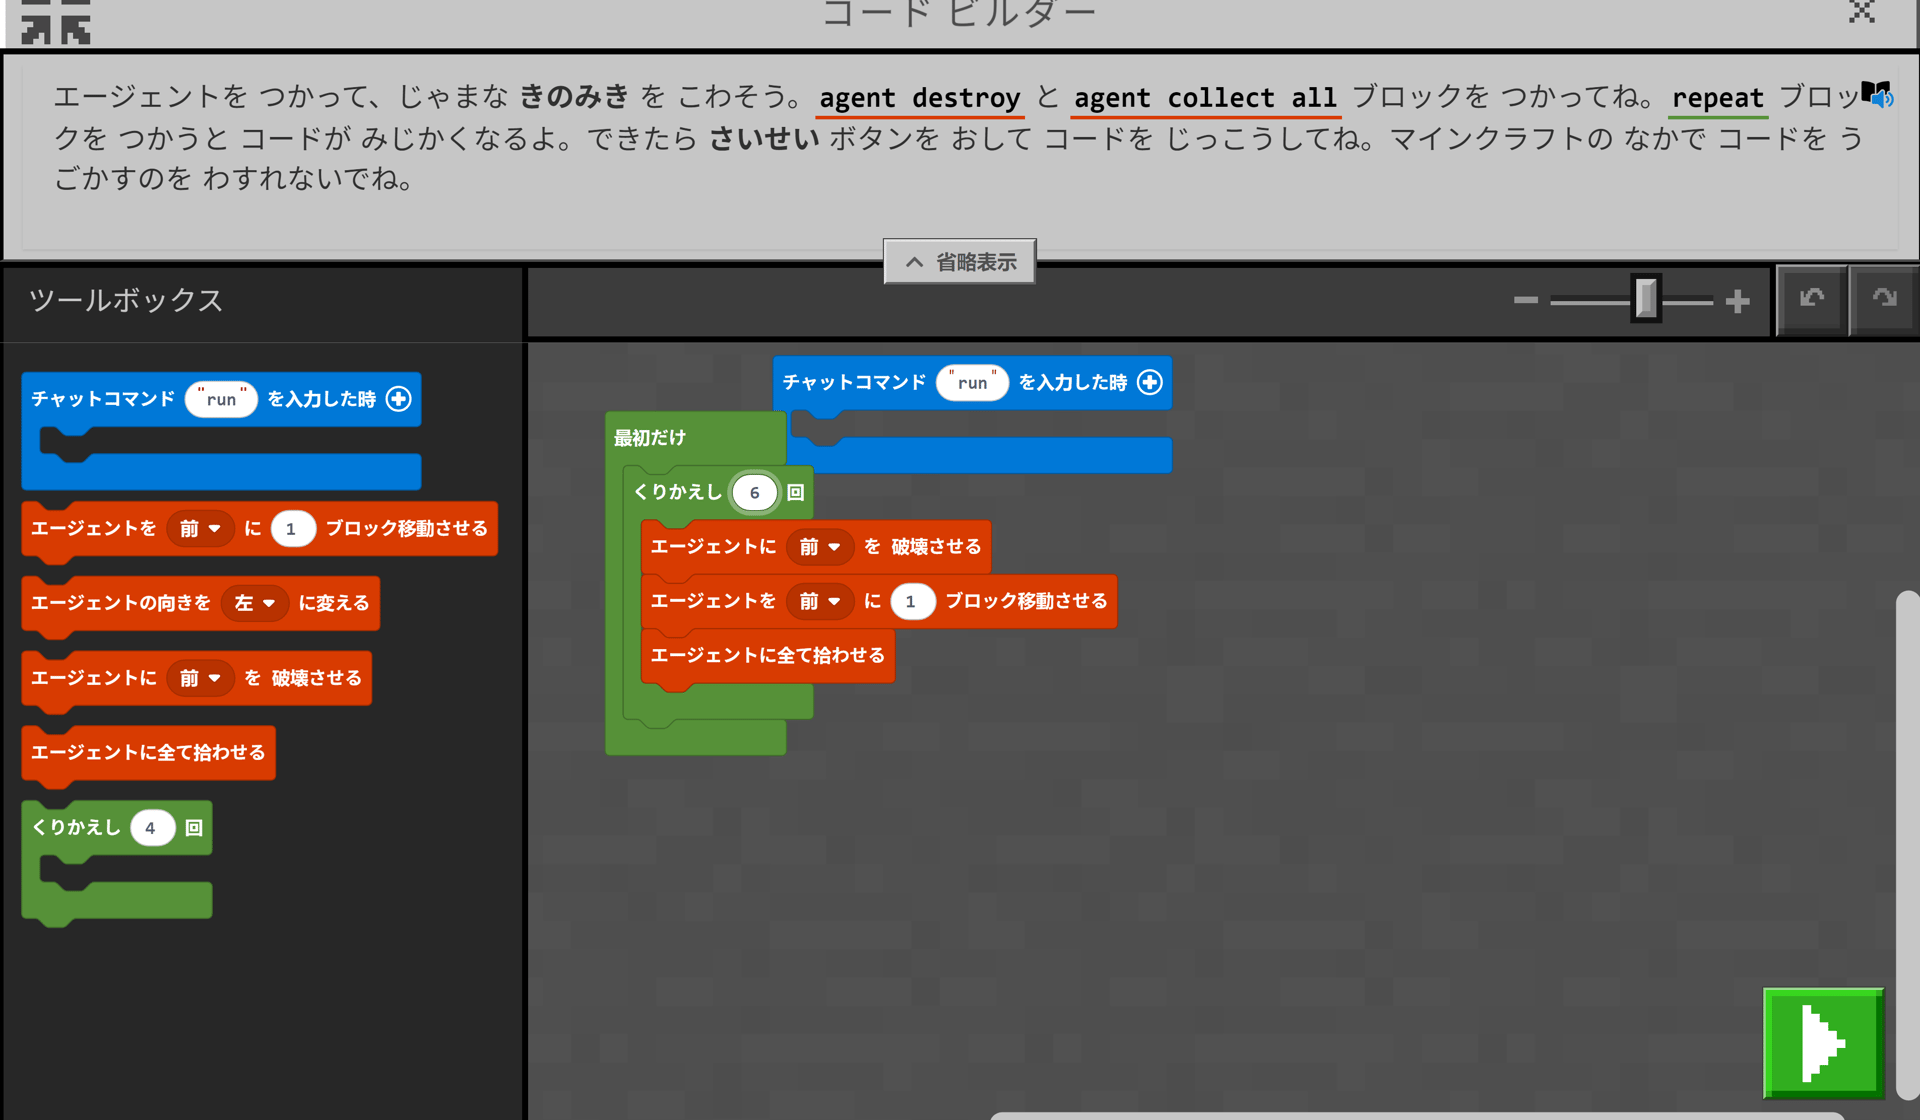Zoom out with the minus icon
Screen dimensions: 1920x1120
tap(1525, 300)
